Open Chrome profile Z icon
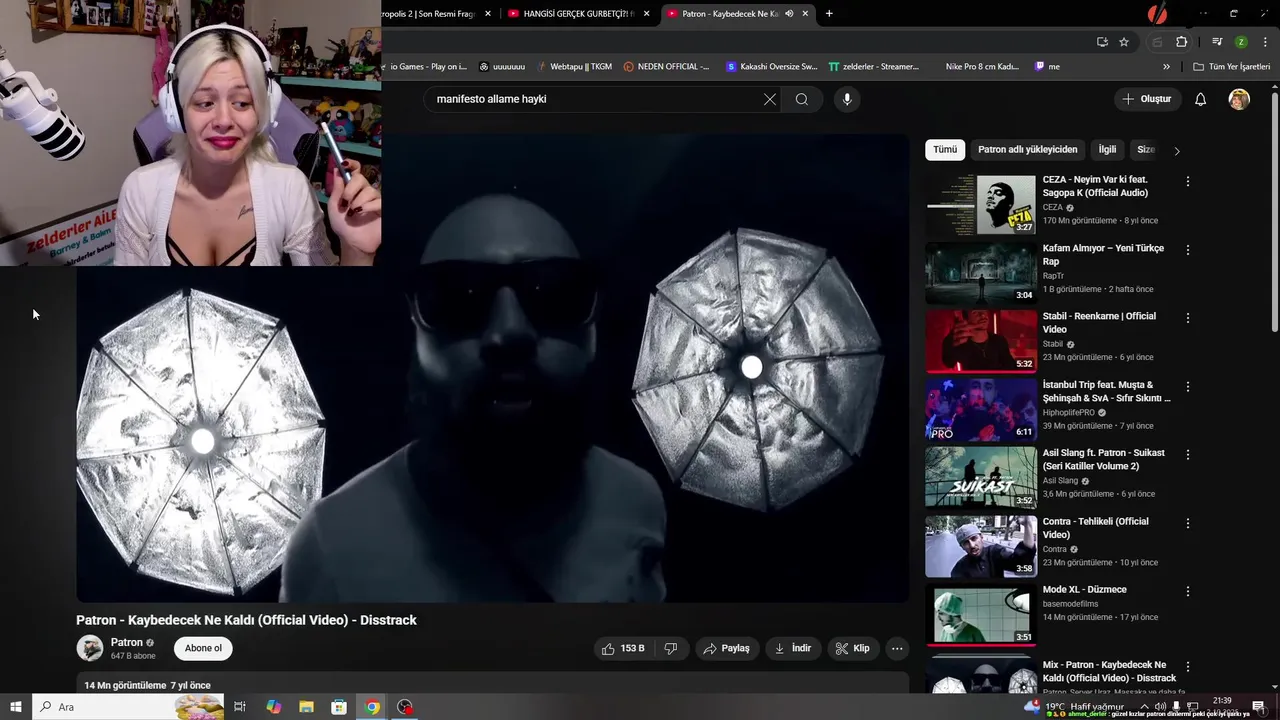This screenshot has height=720, width=1280. (1241, 42)
